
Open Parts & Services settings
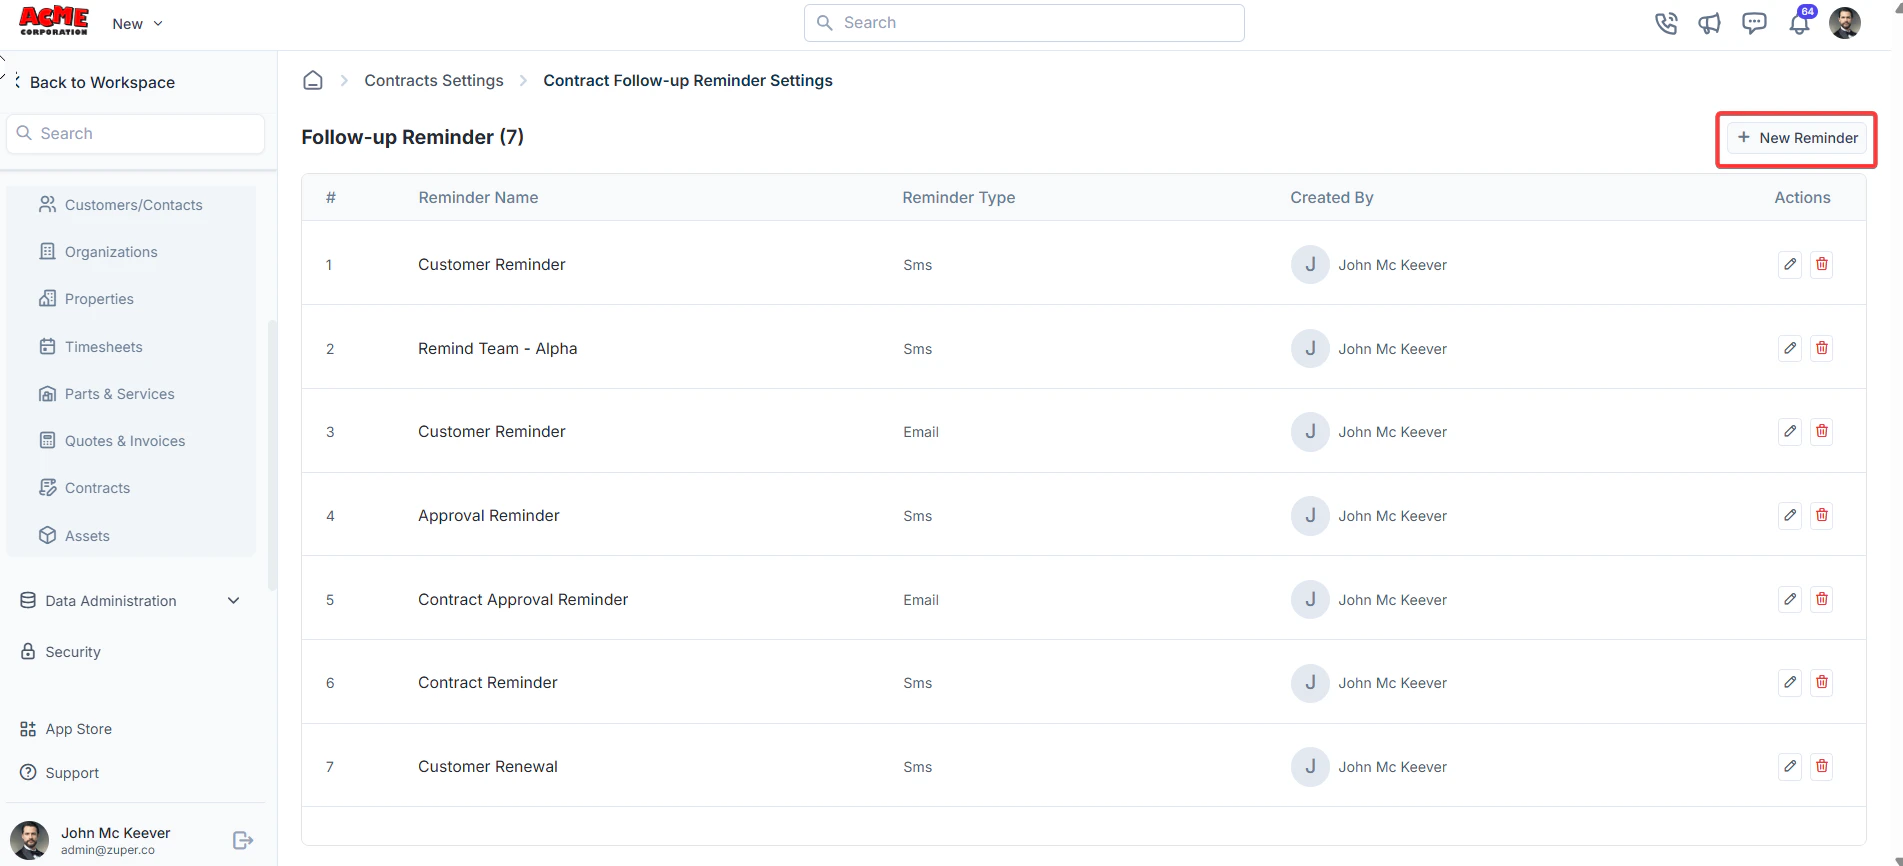107,394
